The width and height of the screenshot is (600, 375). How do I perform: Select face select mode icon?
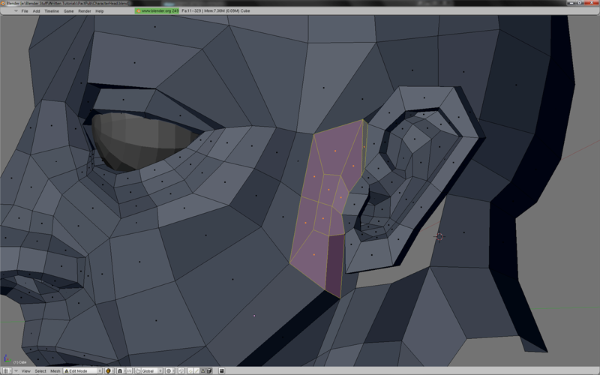coord(203,371)
